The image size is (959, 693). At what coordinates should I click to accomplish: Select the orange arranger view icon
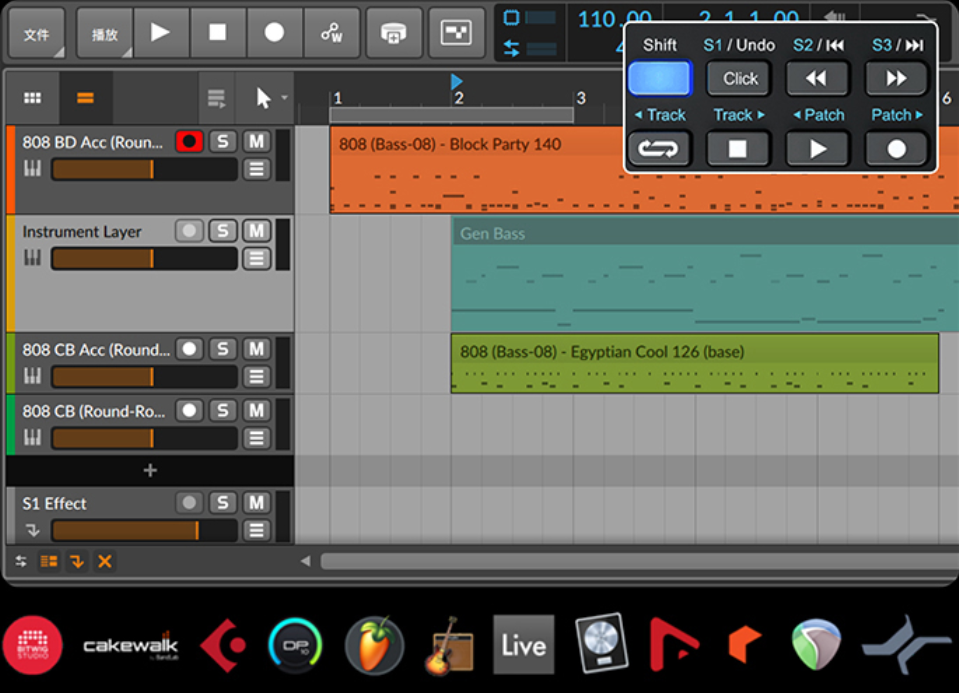tap(85, 98)
